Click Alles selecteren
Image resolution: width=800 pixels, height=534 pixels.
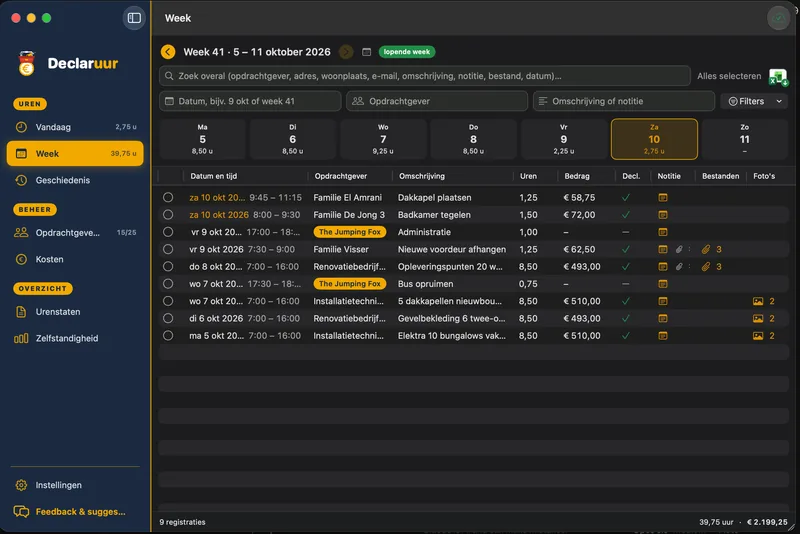click(729, 76)
